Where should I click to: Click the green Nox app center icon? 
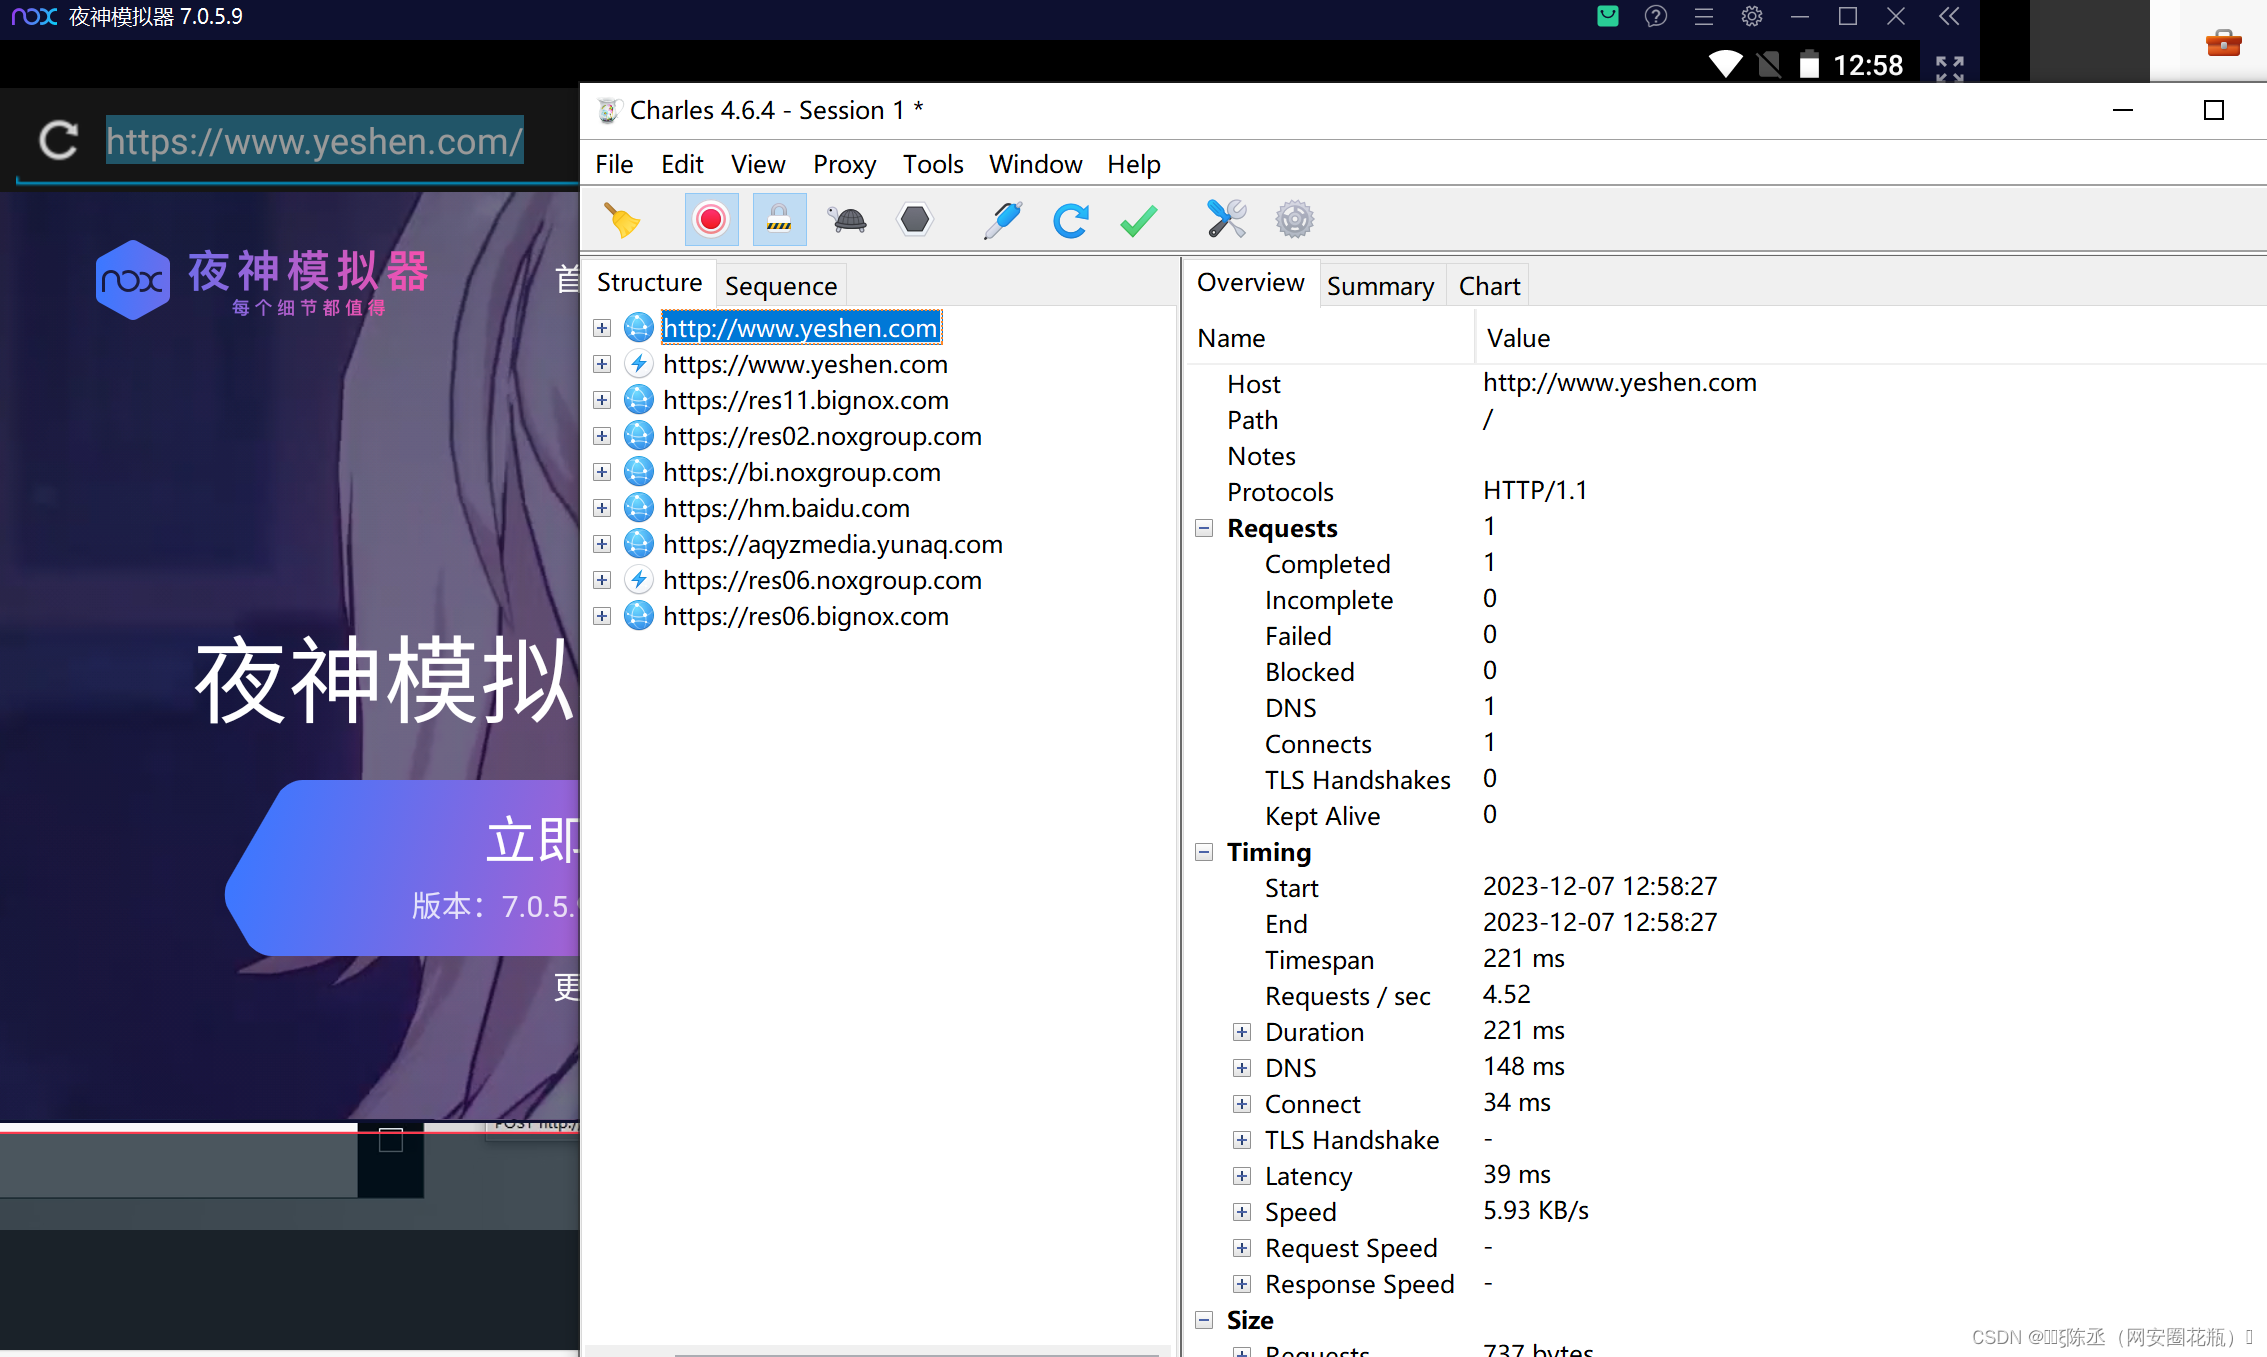coord(1608,16)
